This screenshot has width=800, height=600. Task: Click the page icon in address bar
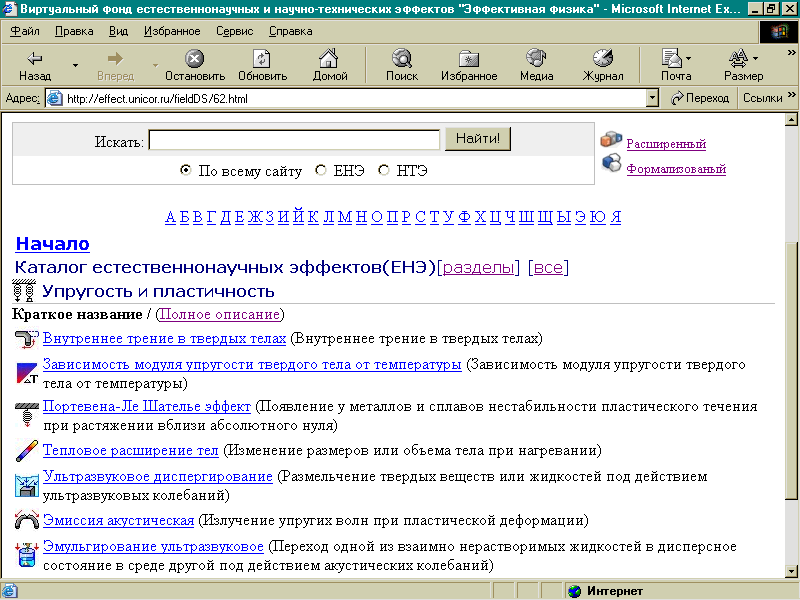54,98
